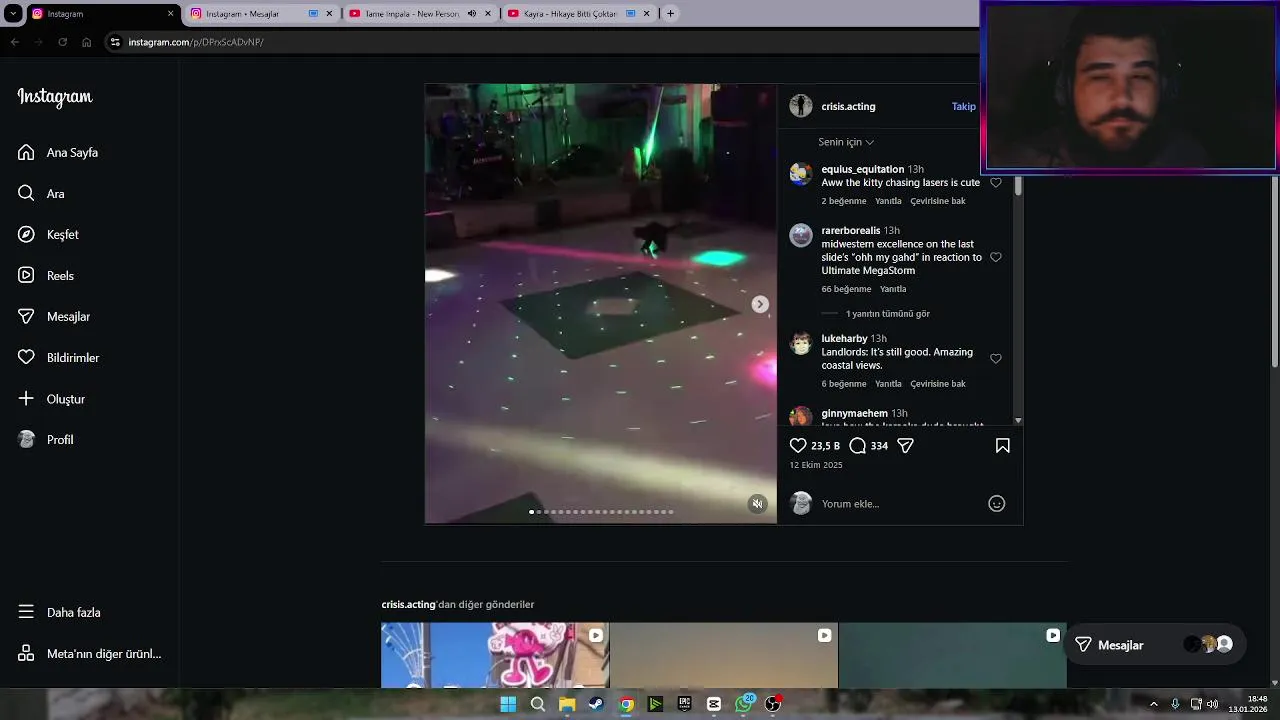View translation of lukeharby's comment
1280x720 pixels.
click(938, 384)
